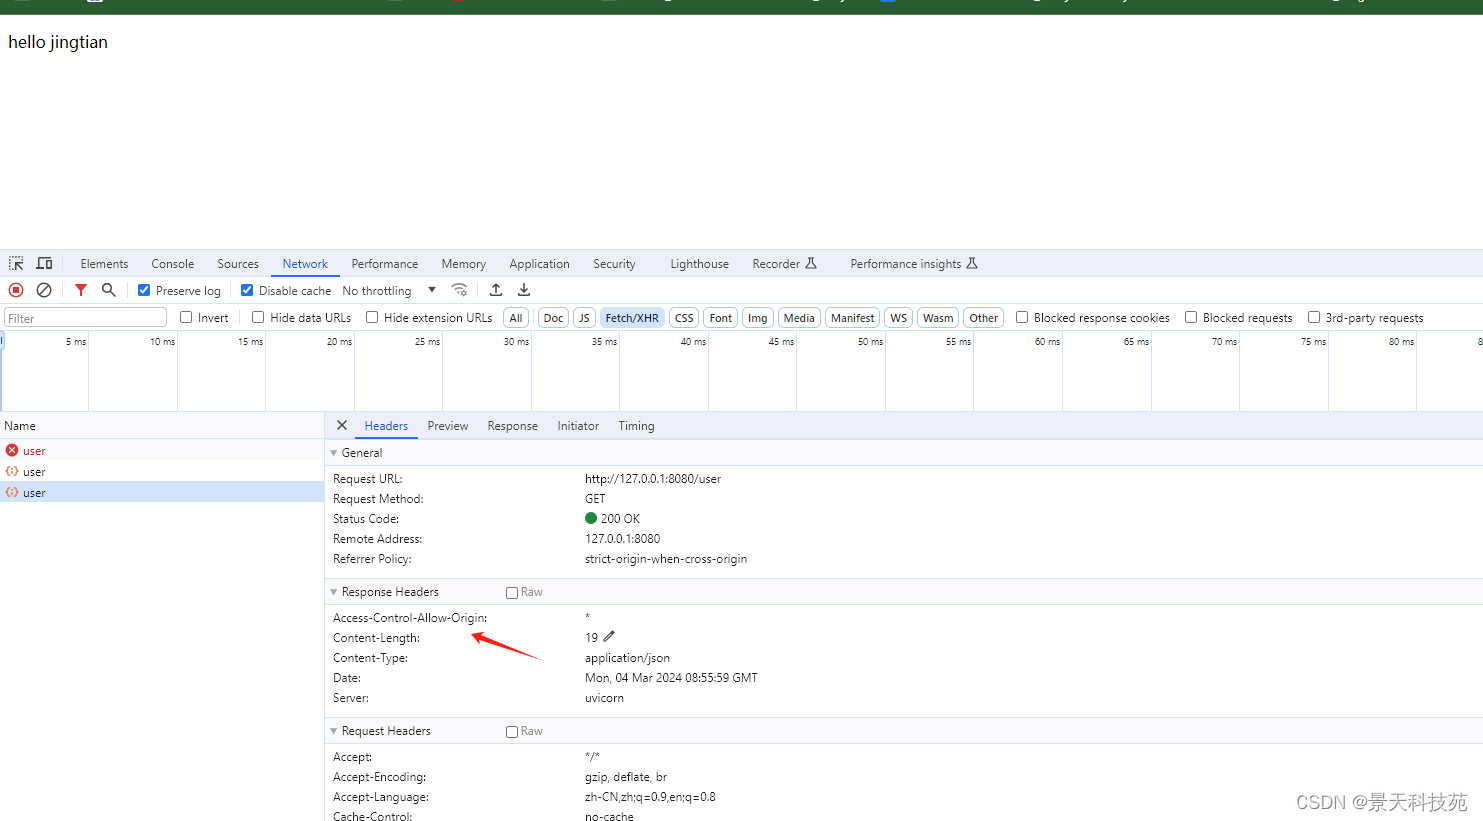
Task: Show the Response tab of request
Action: (513, 426)
